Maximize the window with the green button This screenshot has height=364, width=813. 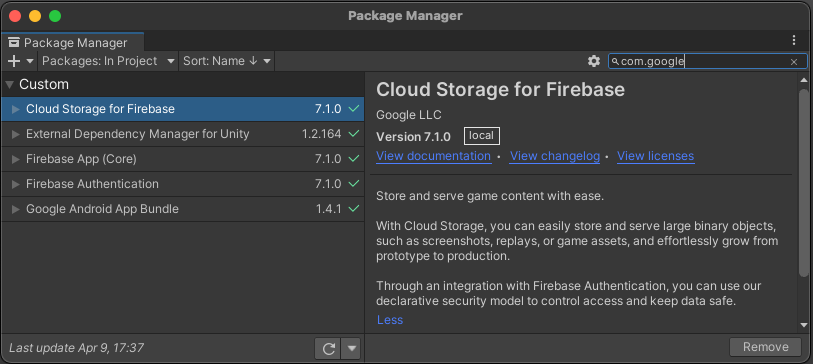[55, 16]
